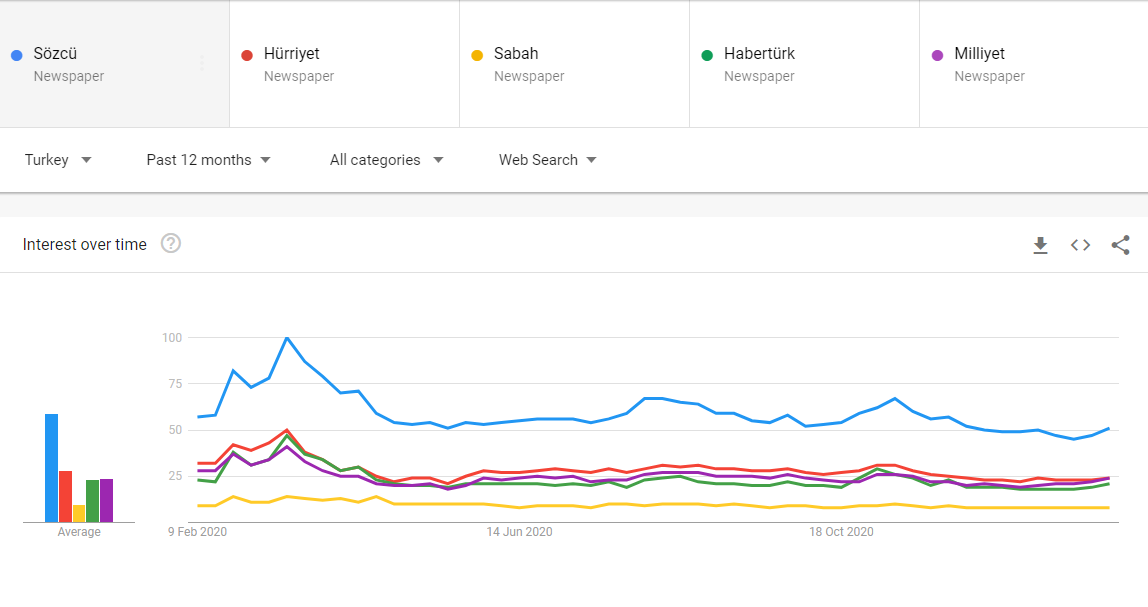This screenshot has width=1148, height=607.
Task: Click the blue Sözcü color dot
Action: 16,55
